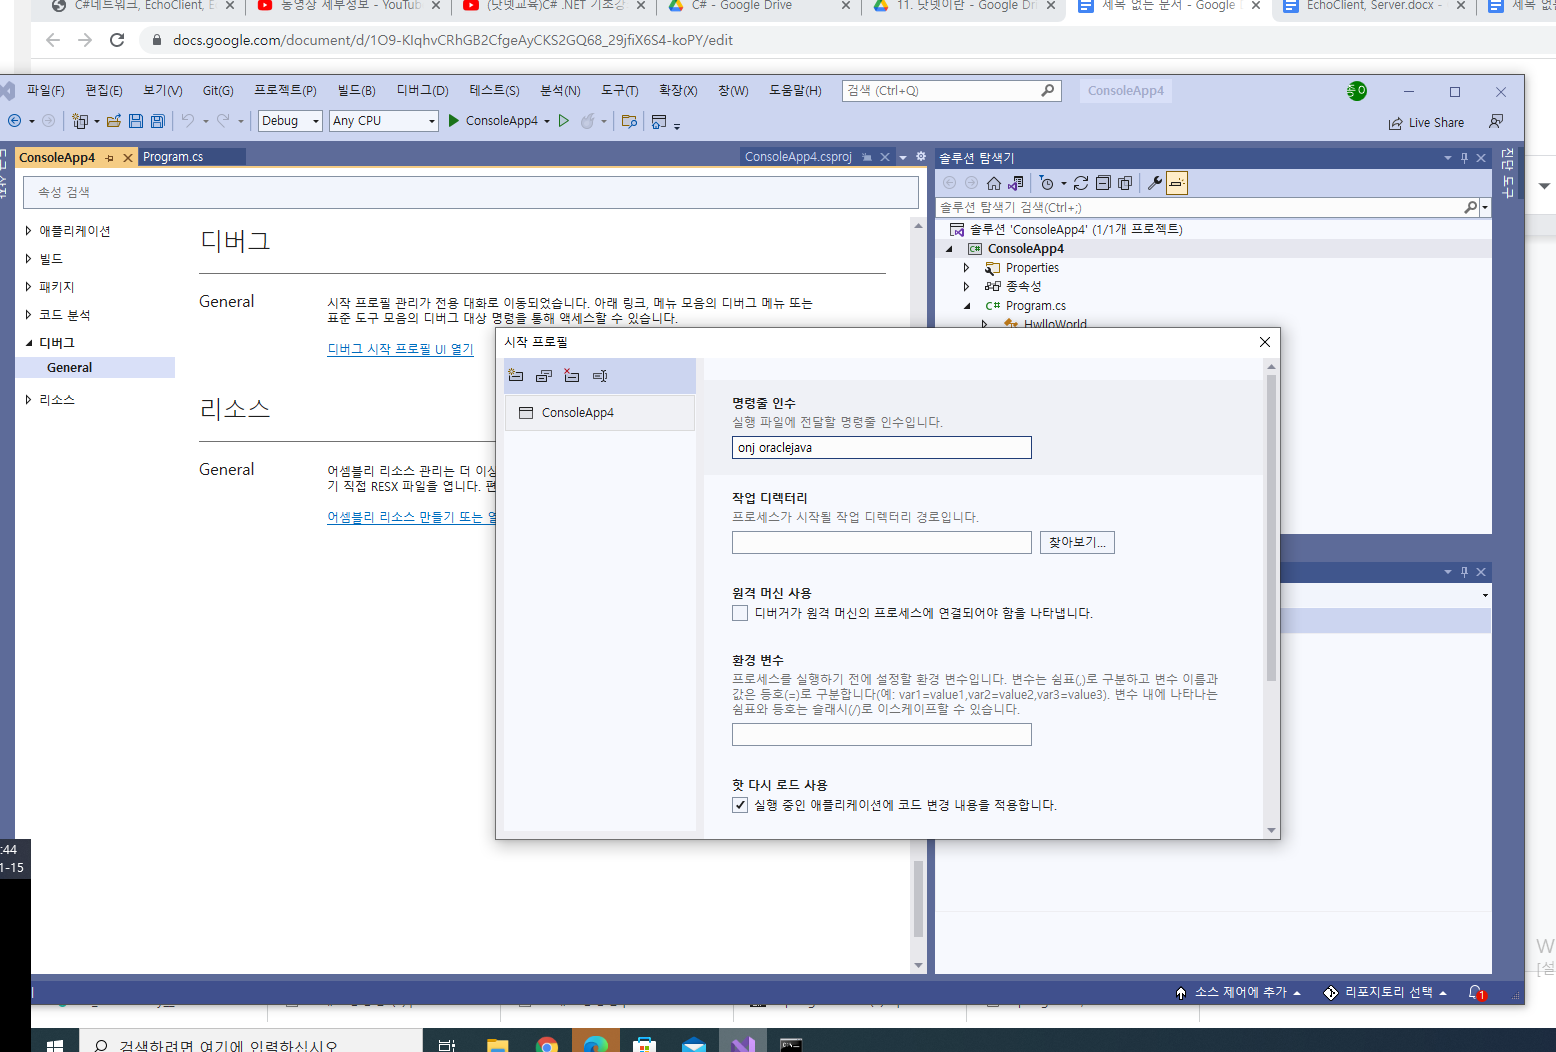The height and width of the screenshot is (1052, 1556).
Task: Start without debugging using the outline play icon
Action: click(x=564, y=121)
